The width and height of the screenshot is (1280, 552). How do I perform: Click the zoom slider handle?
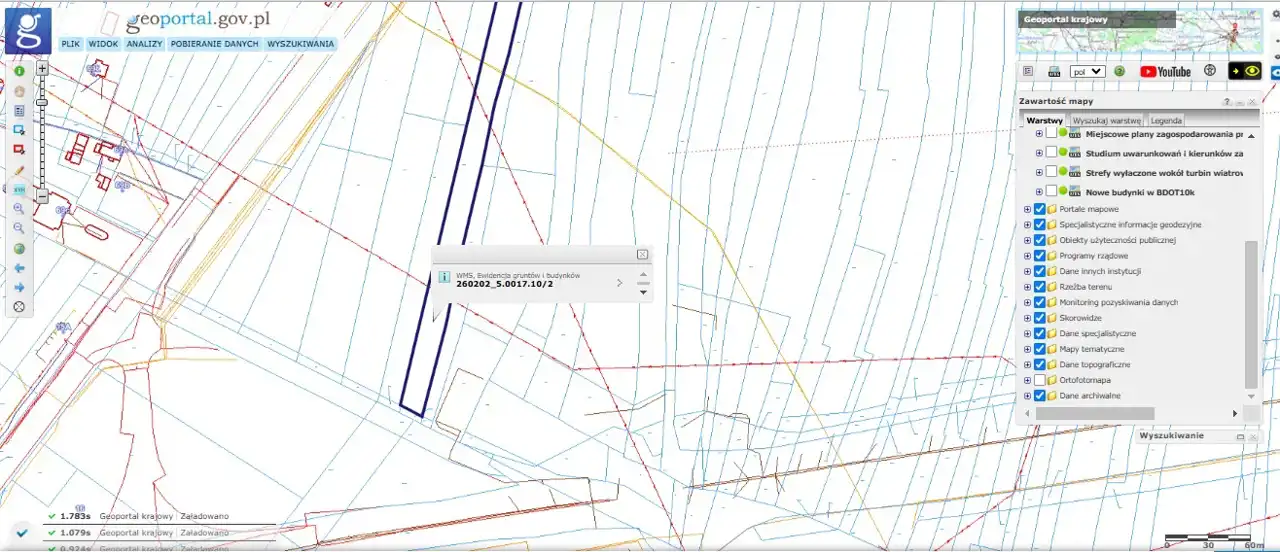pyautogui.click(x=42, y=102)
